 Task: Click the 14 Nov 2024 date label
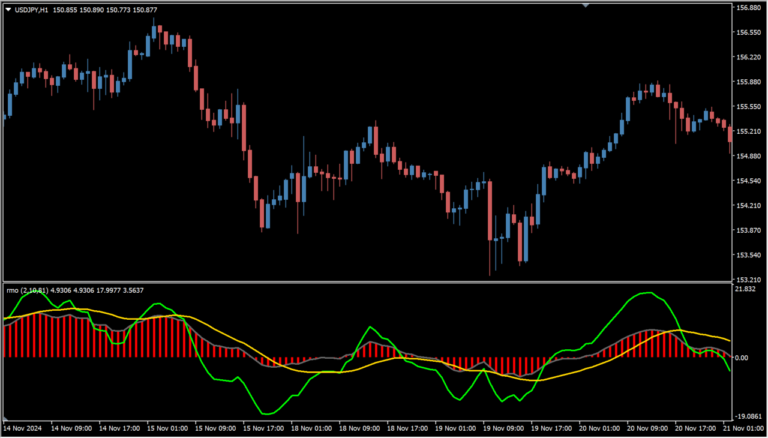[24, 428]
